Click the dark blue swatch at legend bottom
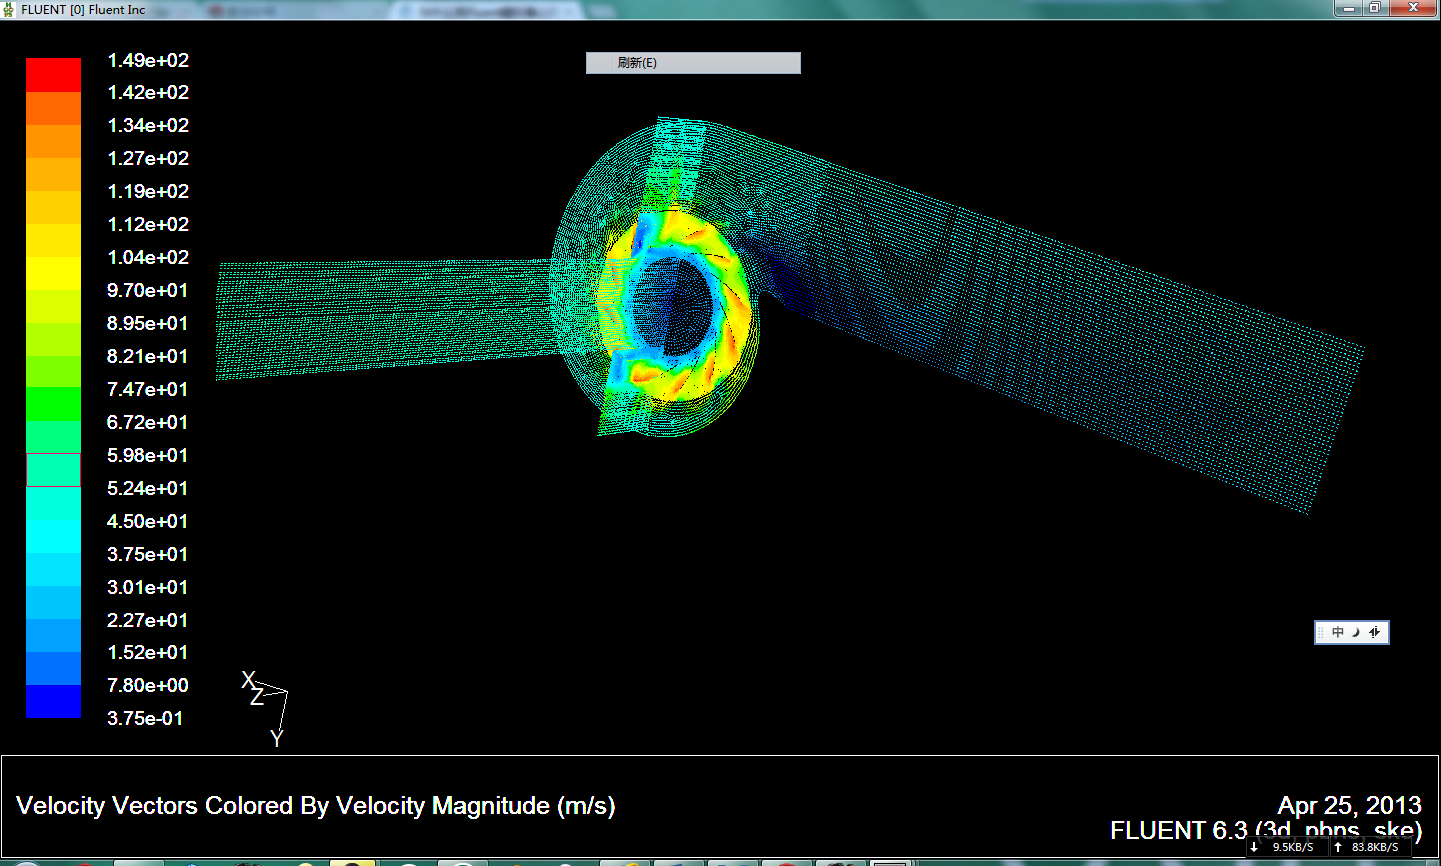The image size is (1441, 866). [x=54, y=701]
